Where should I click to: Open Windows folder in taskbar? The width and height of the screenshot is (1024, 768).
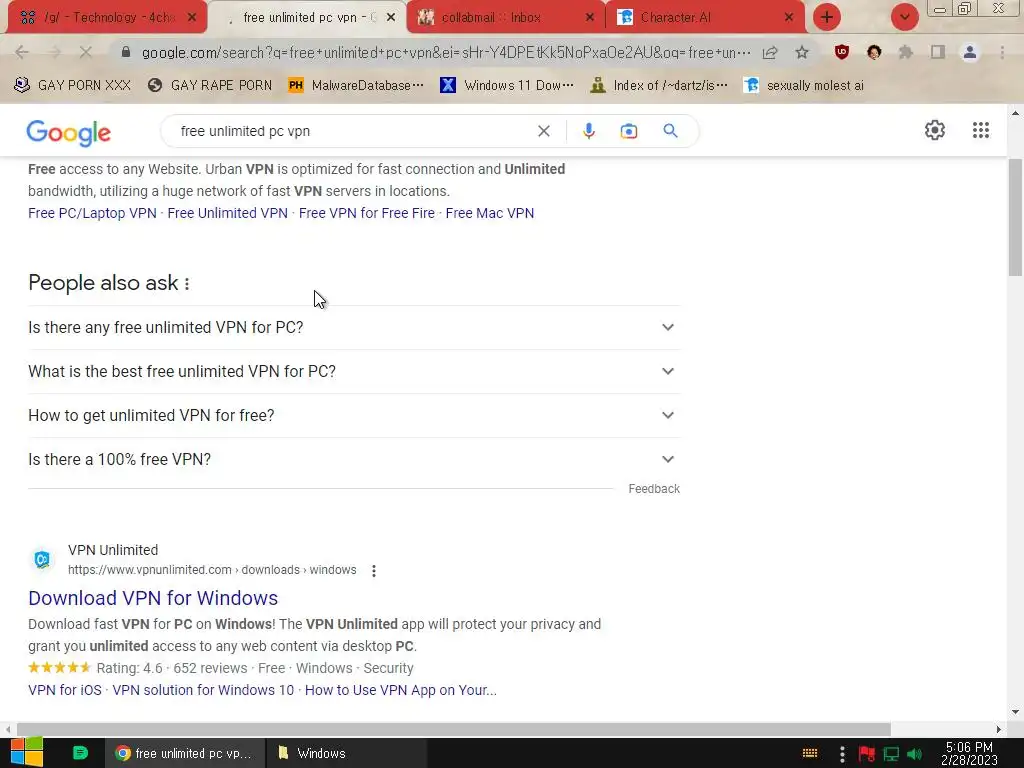coord(347,753)
